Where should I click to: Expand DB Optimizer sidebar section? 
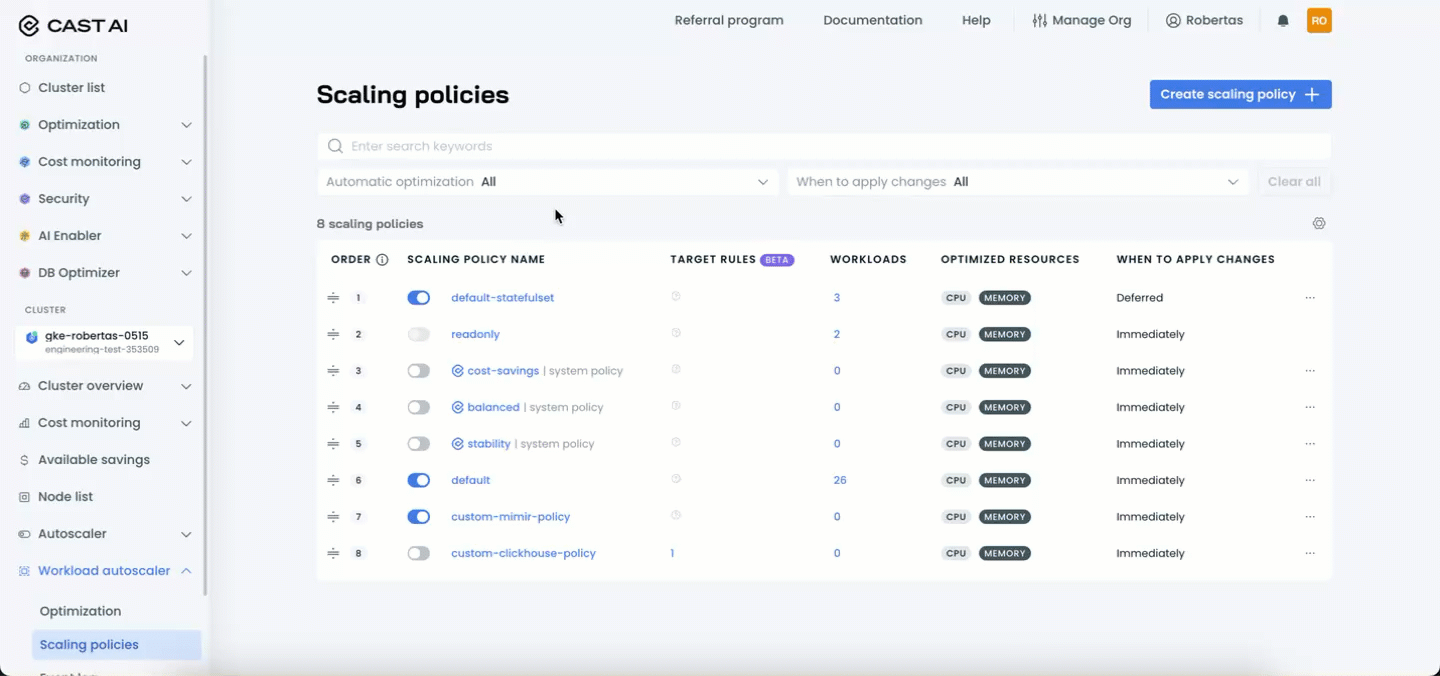pos(105,273)
